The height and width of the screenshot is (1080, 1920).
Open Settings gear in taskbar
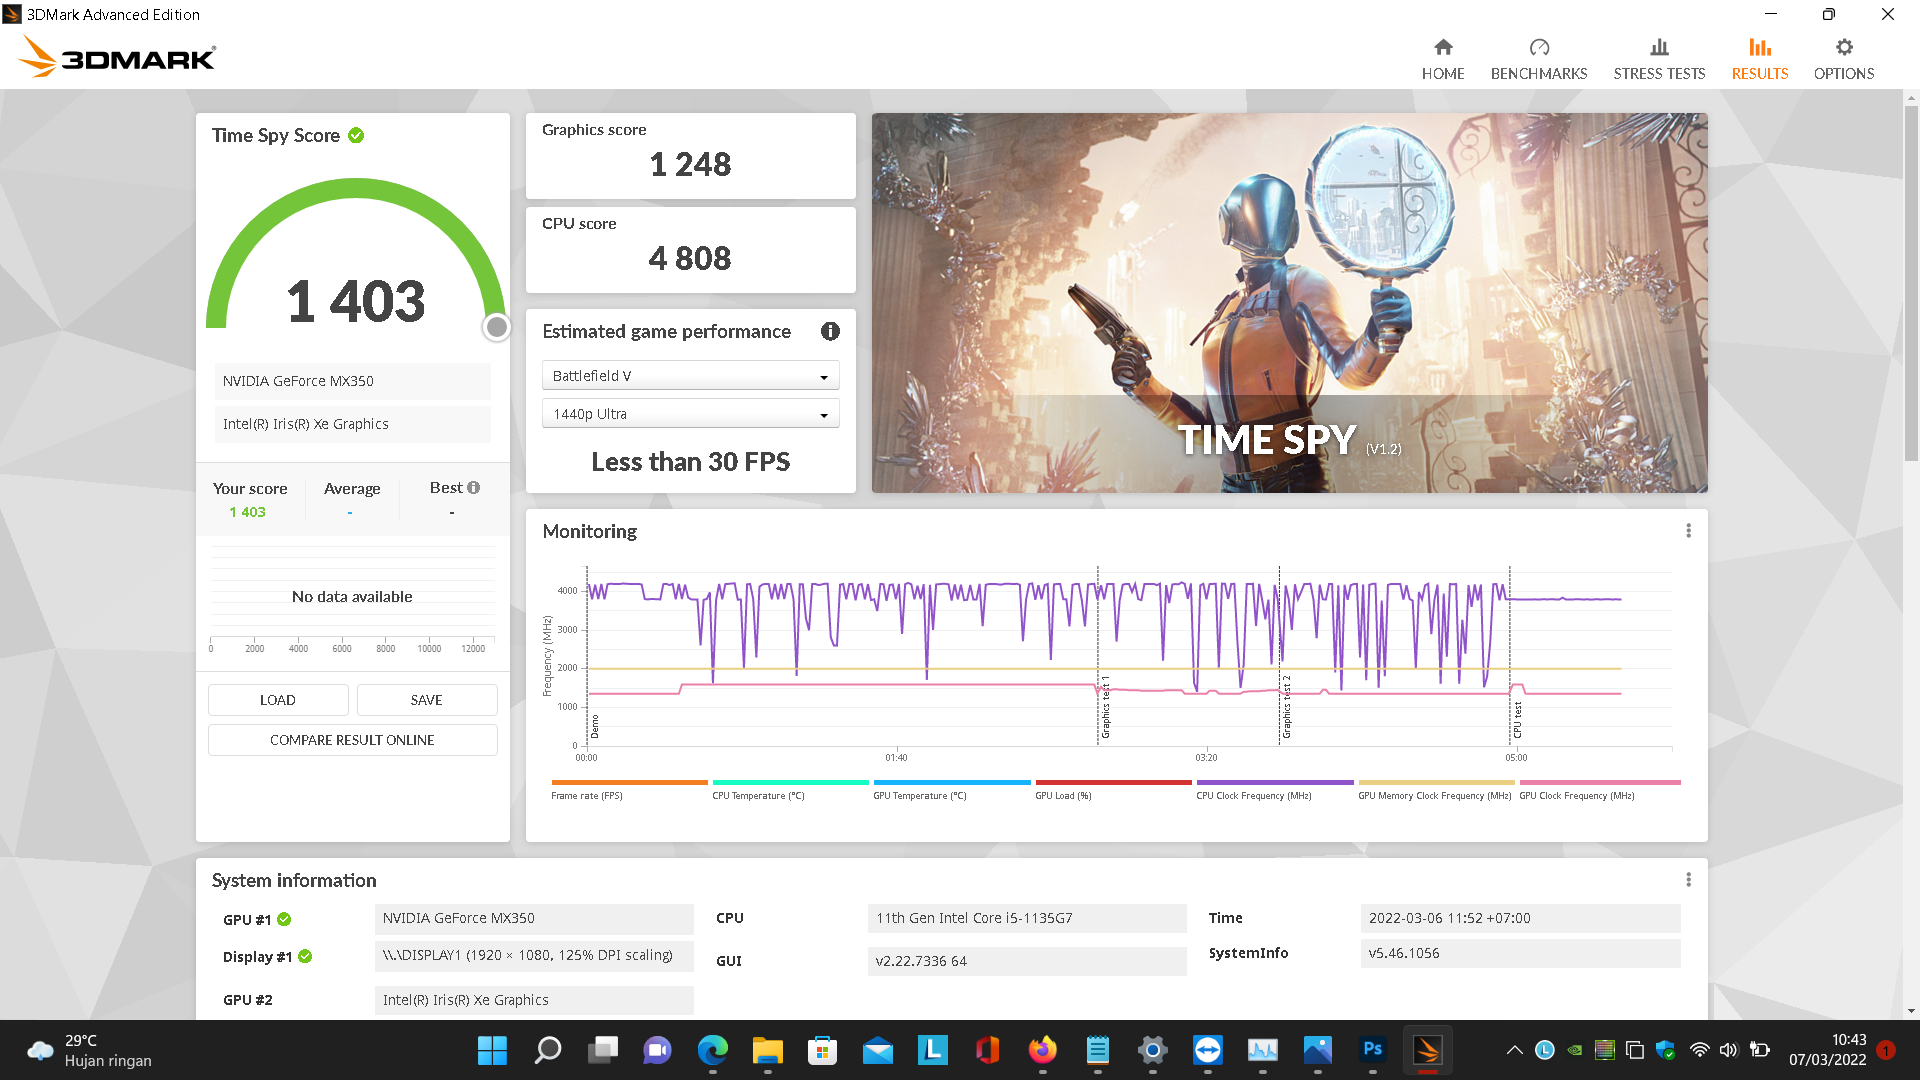(1152, 1050)
